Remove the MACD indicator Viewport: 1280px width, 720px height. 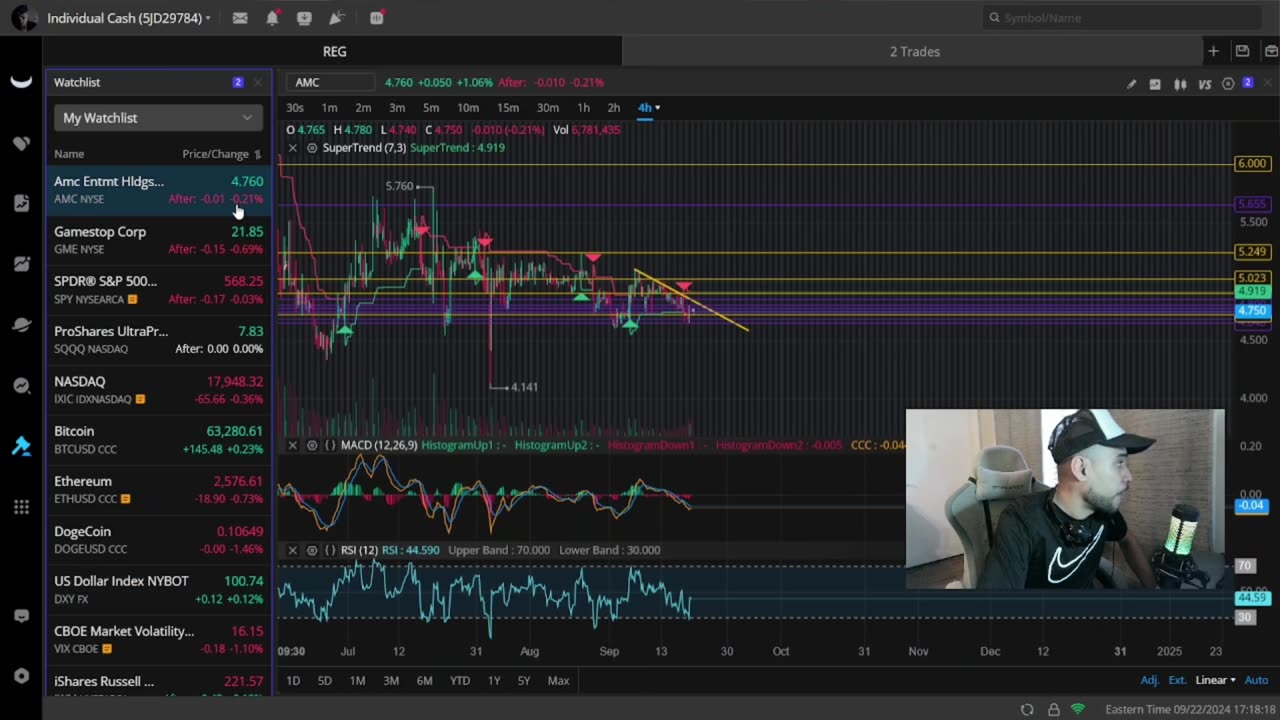[x=292, y=445]
